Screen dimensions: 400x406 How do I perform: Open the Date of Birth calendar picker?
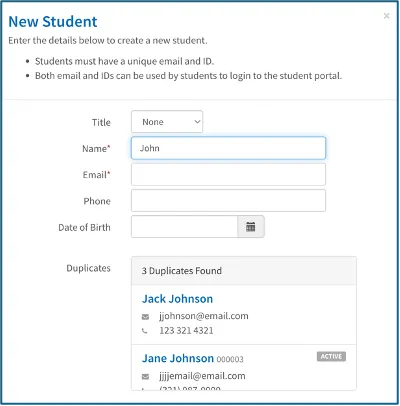(x=251, y=227)
